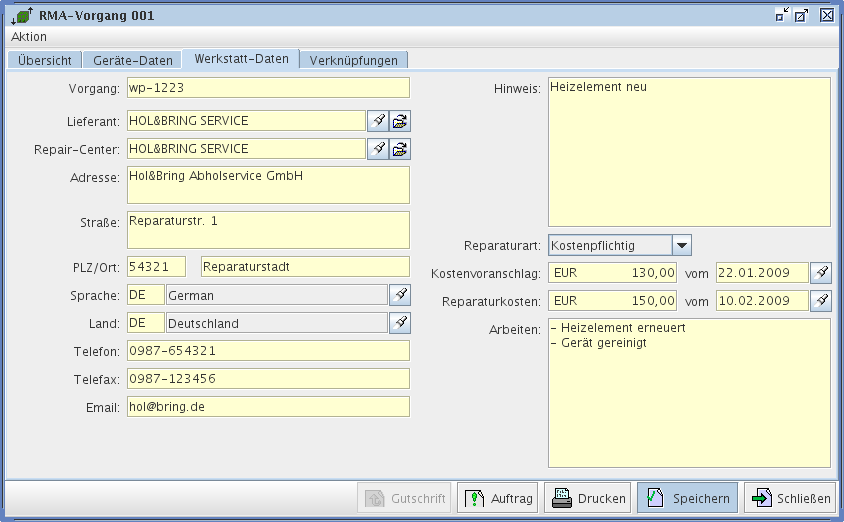Click inside the Hinweis text area
844x522 pixels.
tap(689, 152)
